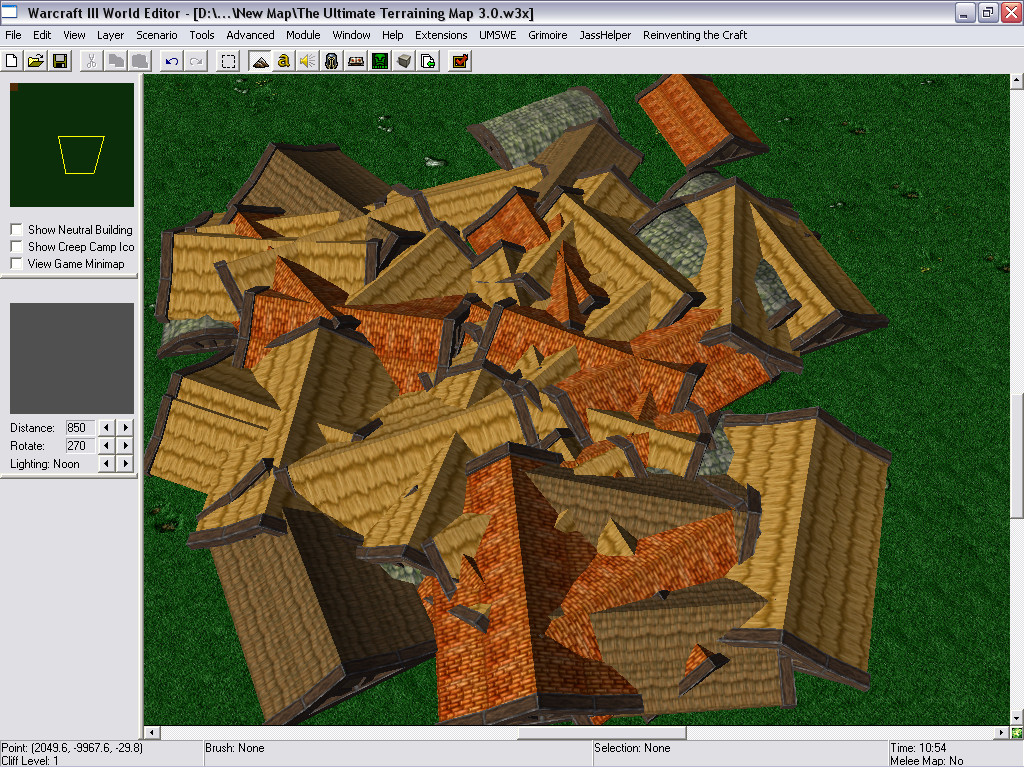Open the Object Manager cube icon
This screenshot has width=1024, height=768.
click(404, 61)
